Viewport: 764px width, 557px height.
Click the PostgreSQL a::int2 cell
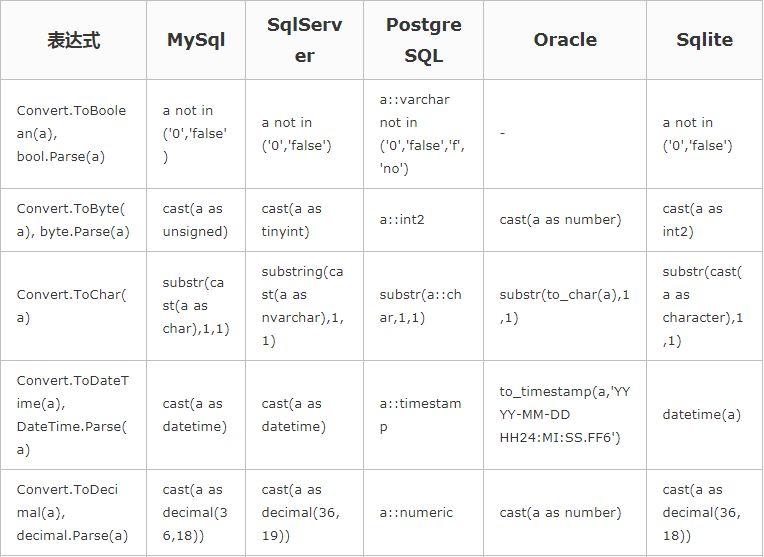pos(423,220)
